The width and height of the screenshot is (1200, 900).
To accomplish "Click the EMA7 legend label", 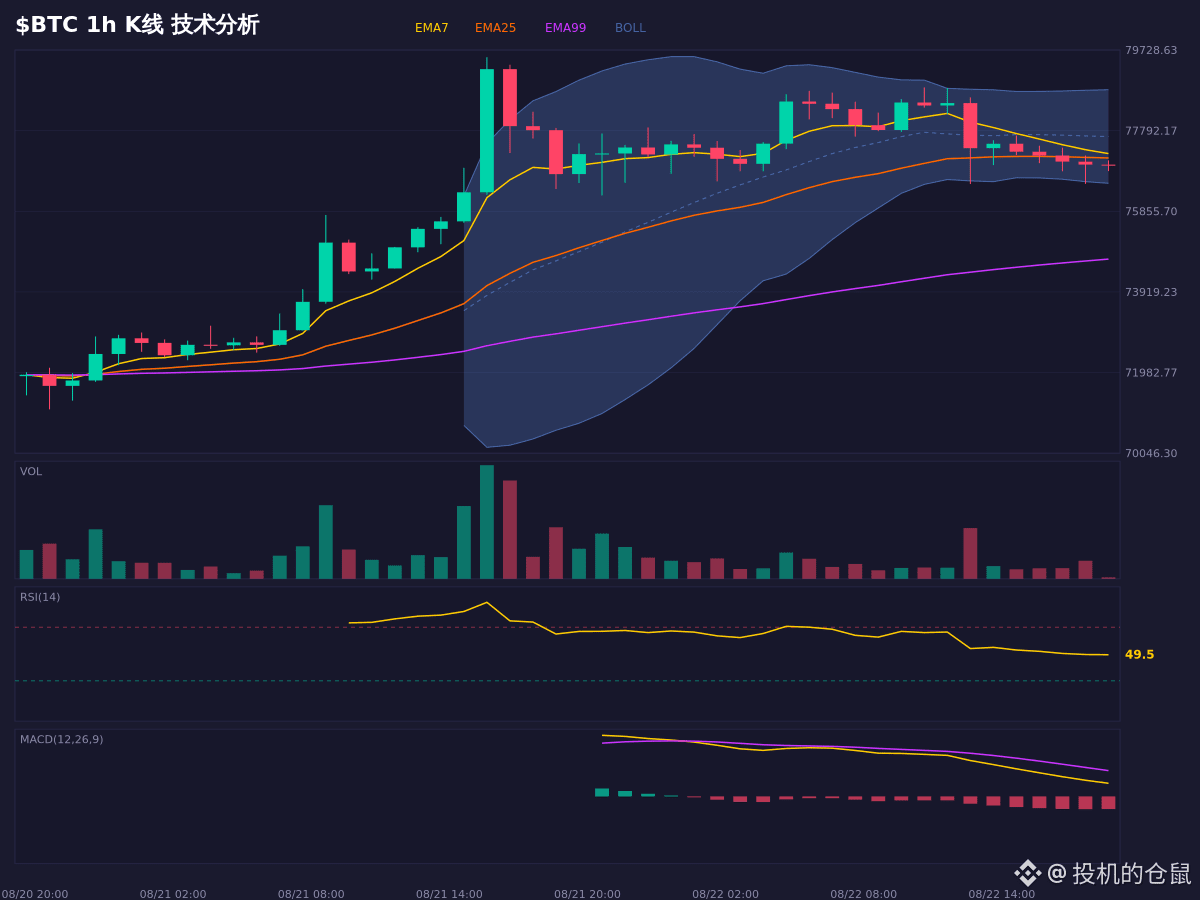I will tap(432, 28).
